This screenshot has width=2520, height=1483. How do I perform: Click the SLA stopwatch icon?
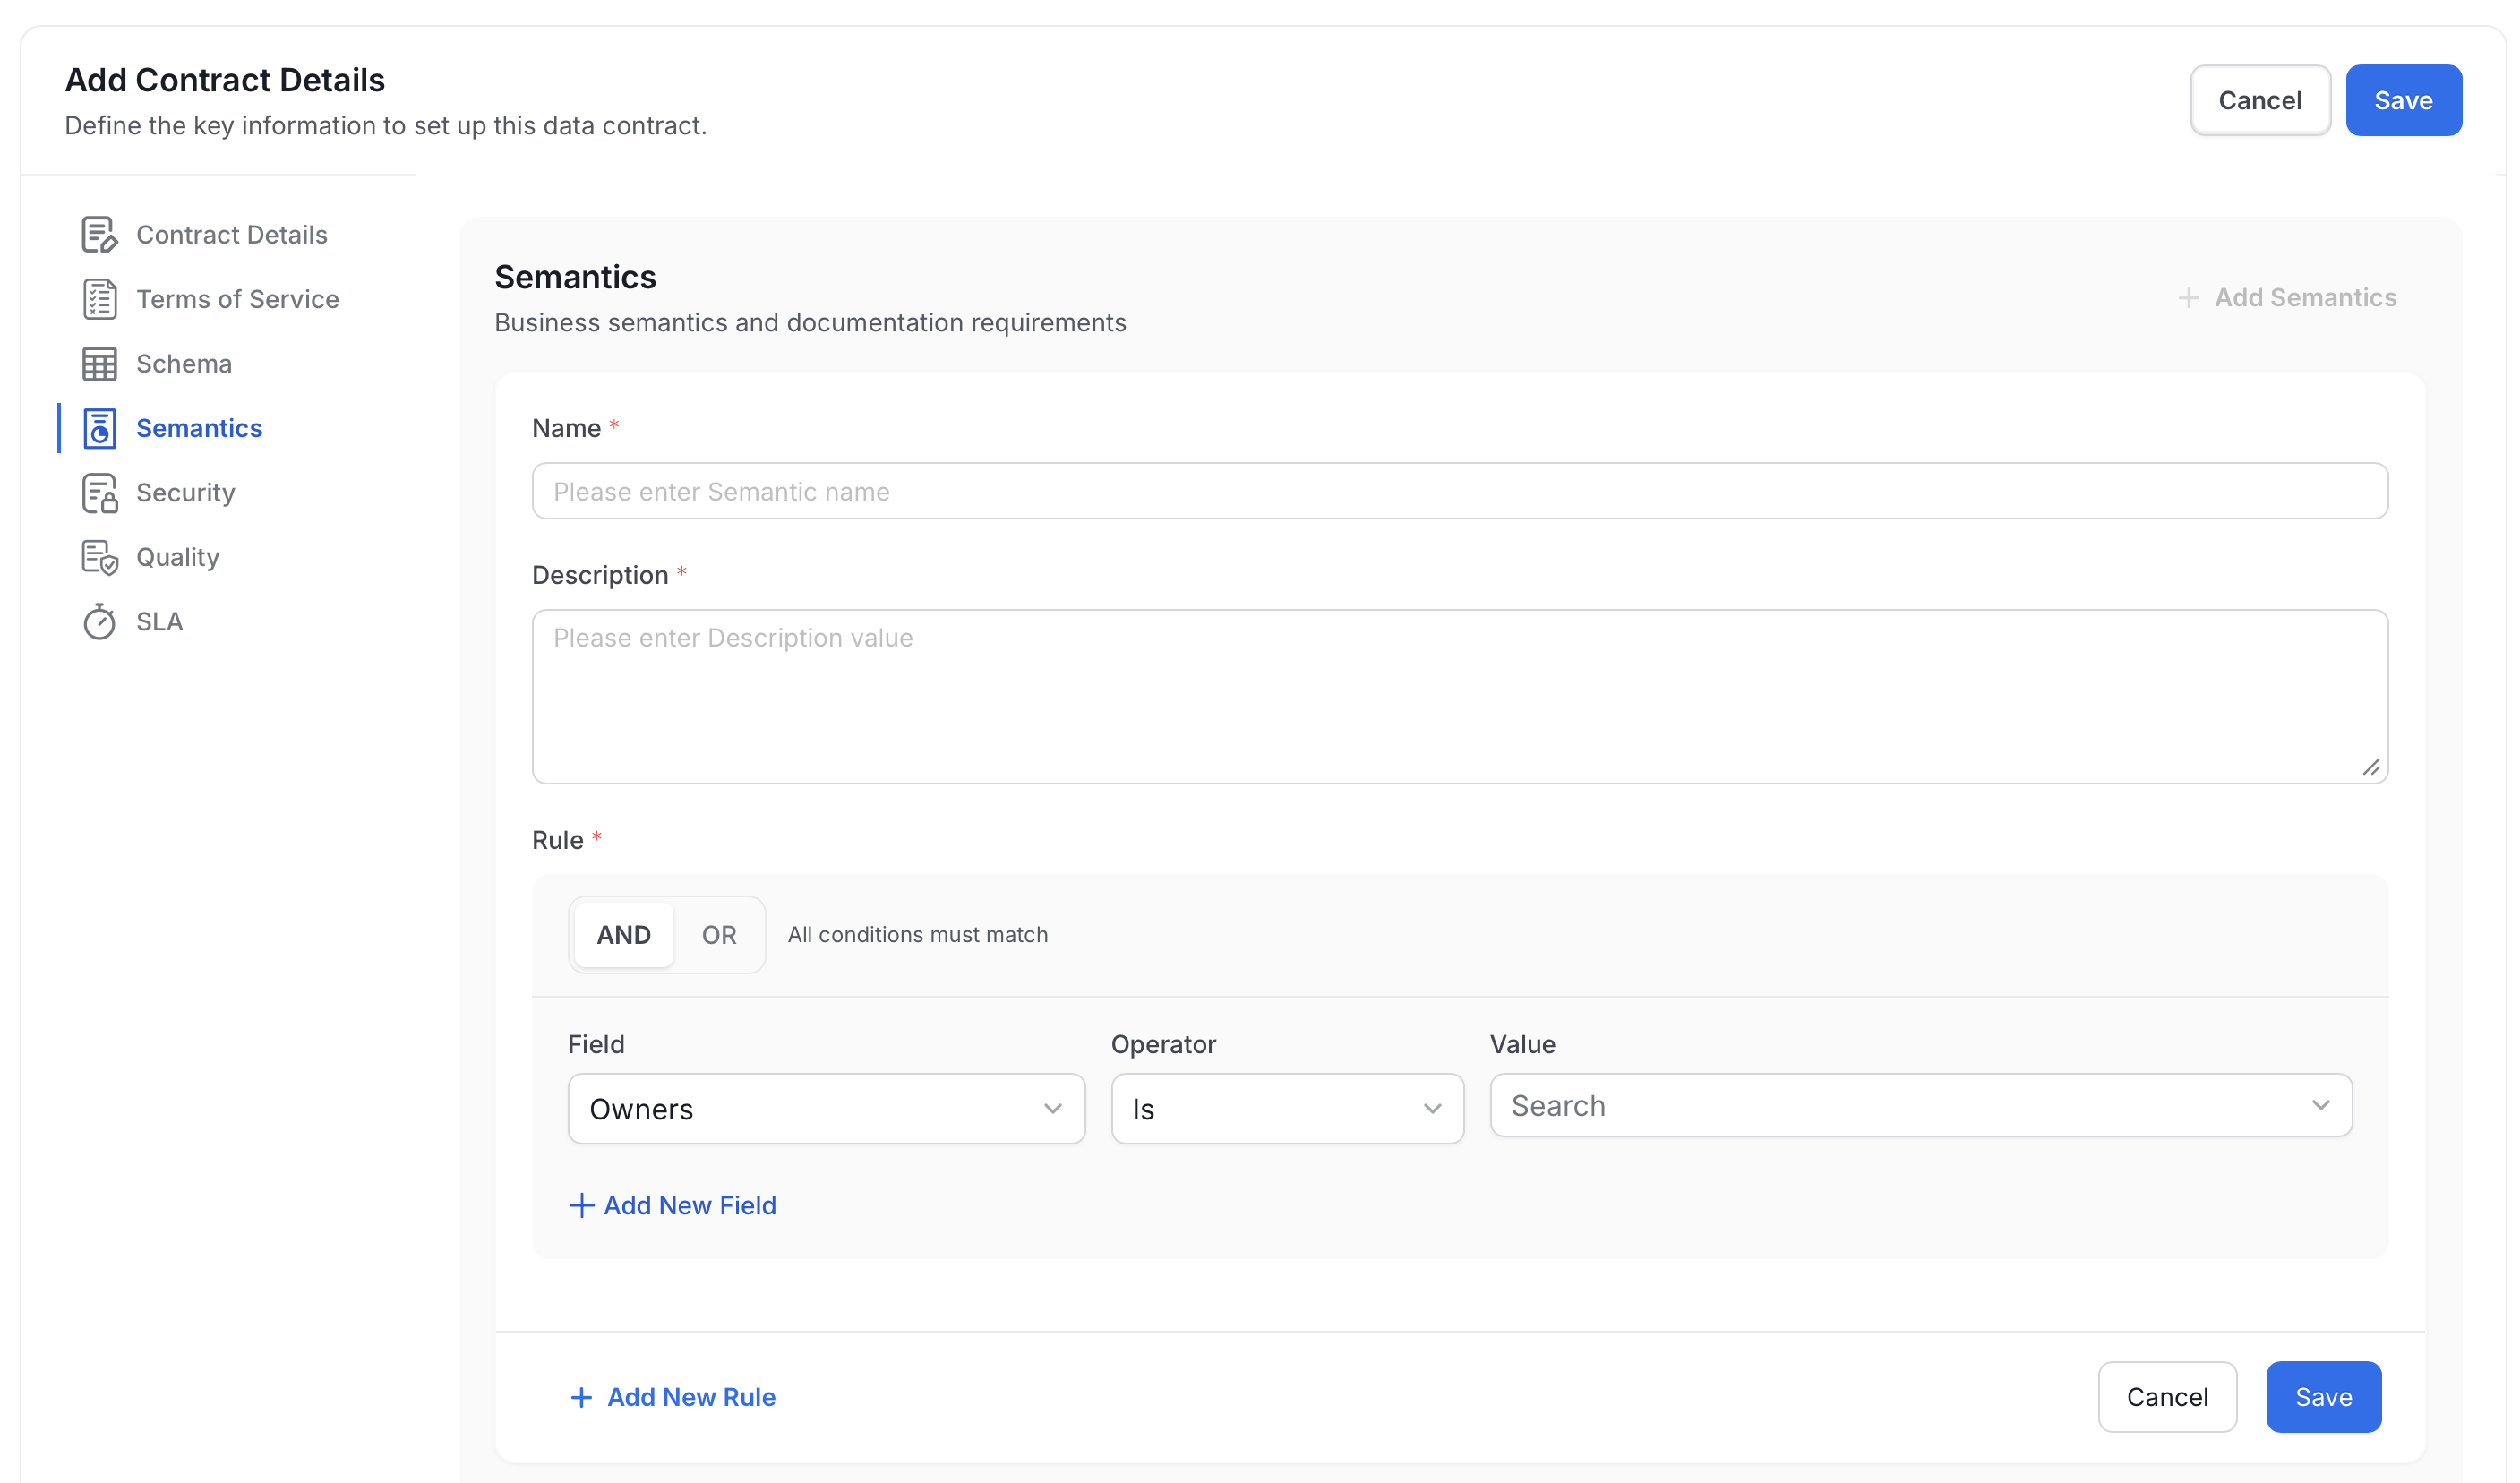point(99,621)
